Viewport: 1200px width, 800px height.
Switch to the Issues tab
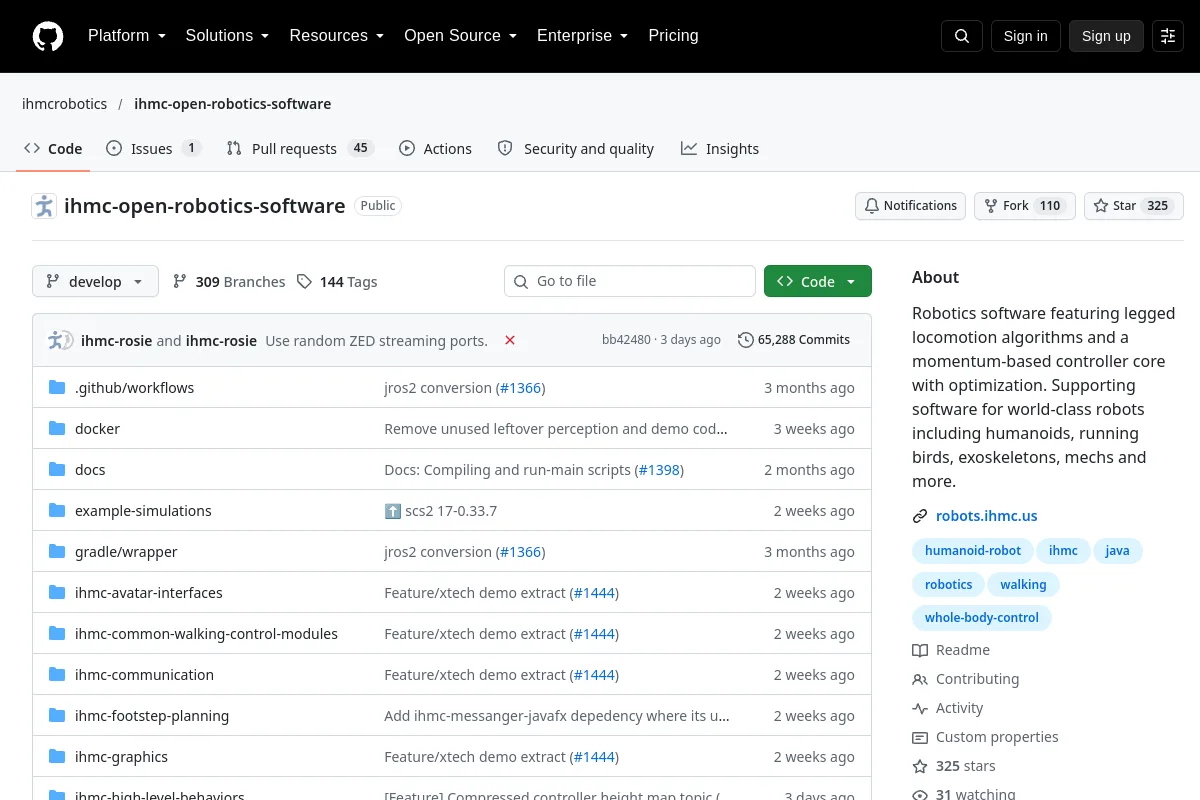(x=154, y=148)
